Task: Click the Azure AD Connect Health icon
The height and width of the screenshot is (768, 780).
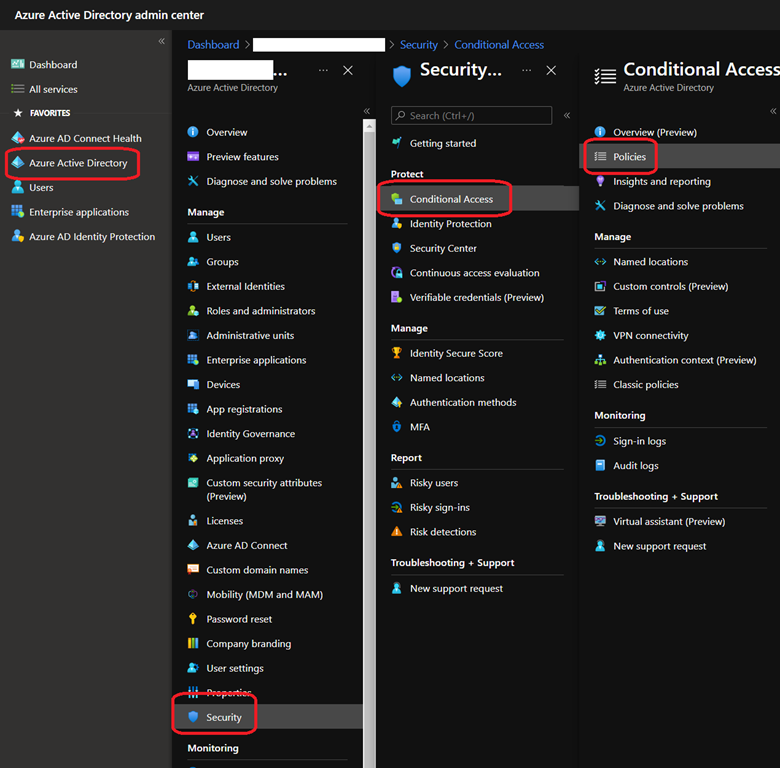Action: pyautogui.click(x=18, y=138)
